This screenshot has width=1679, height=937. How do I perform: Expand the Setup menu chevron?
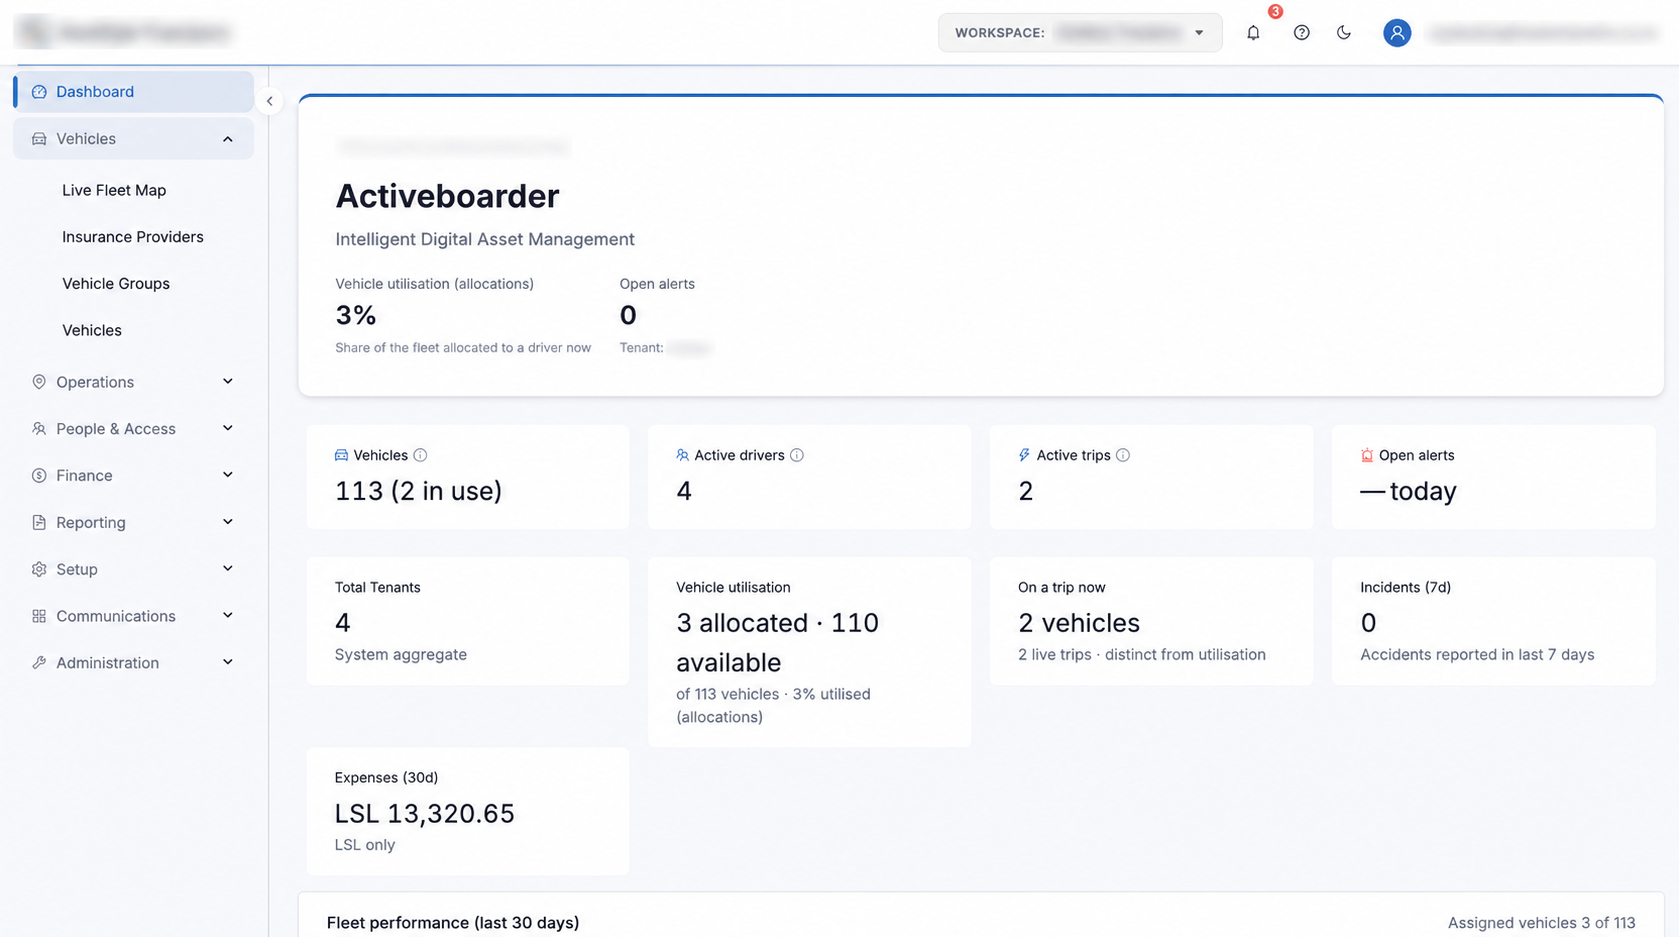[x=228, y=569]
